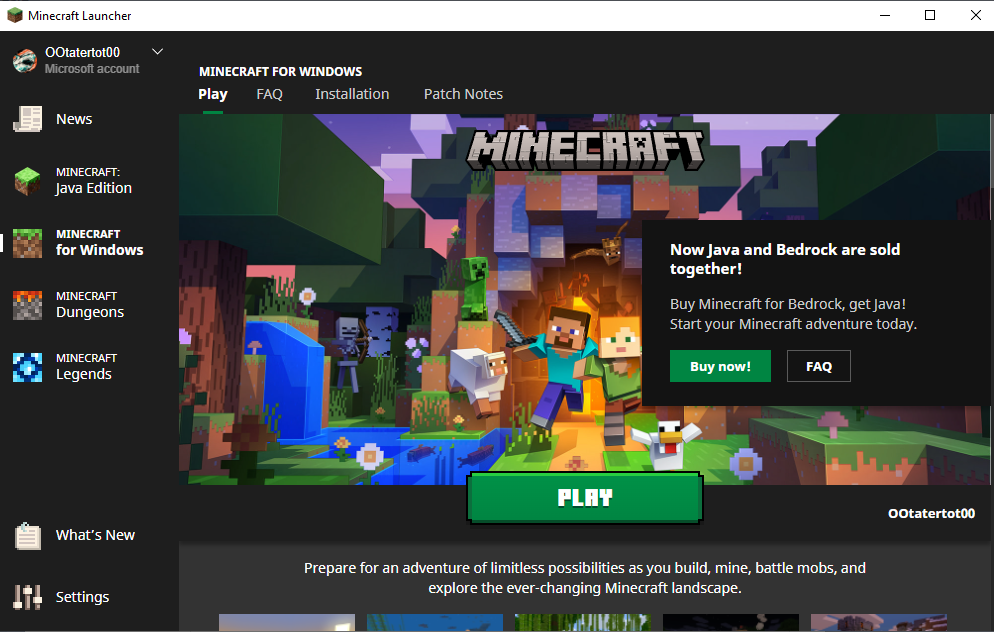Viewport: 994px width, 632px height.
Task: Open the News newspaper icon
Action: pos(27,119)
